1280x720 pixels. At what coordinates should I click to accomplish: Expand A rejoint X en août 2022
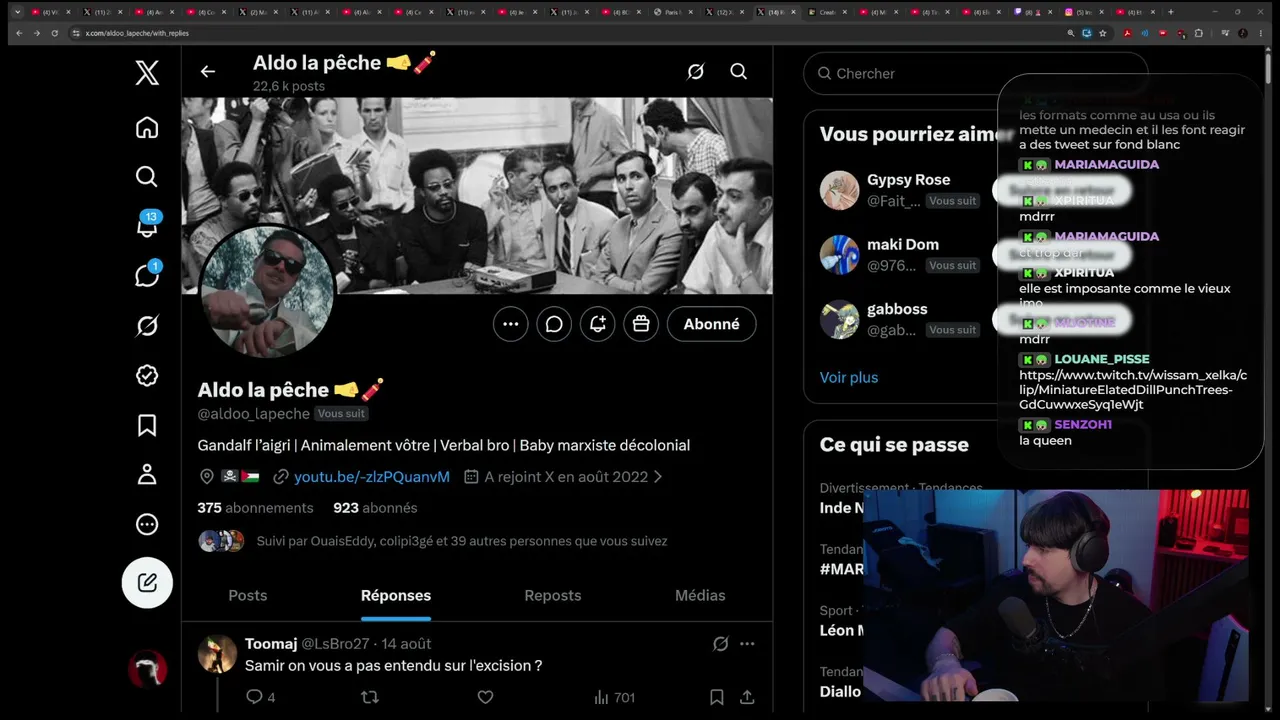tap(565, 477)
